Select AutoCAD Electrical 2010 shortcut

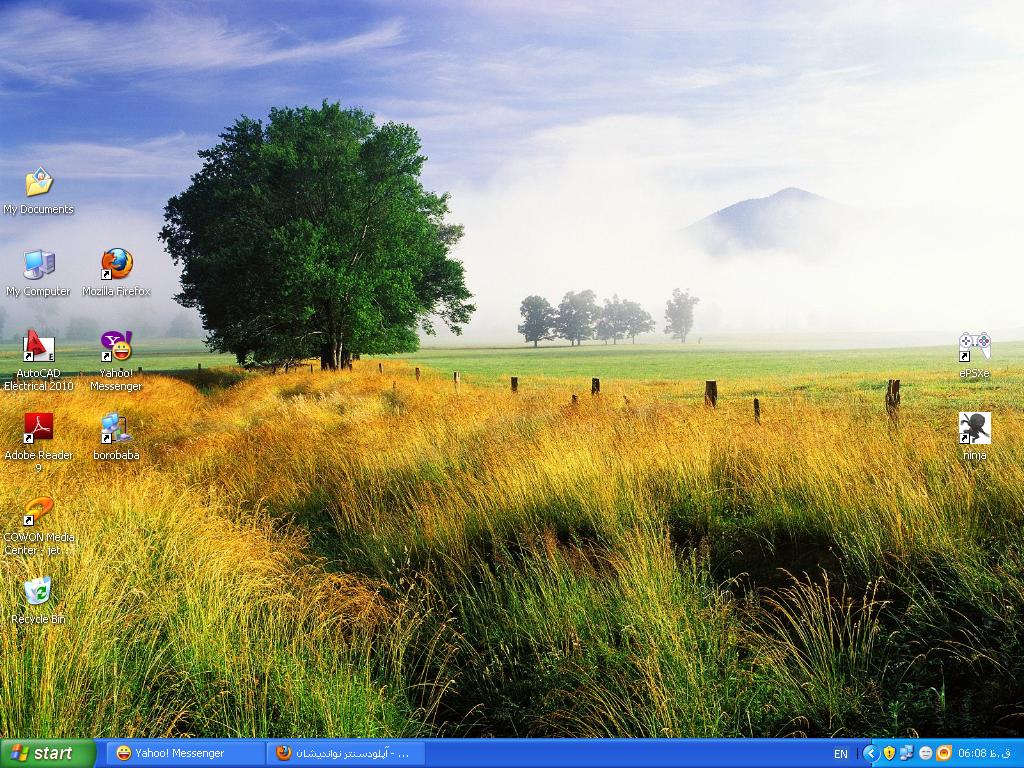38,347
